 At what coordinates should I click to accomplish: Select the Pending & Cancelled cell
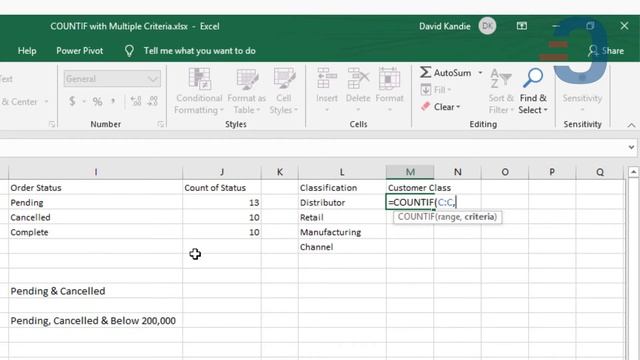[x=96, y=291]
